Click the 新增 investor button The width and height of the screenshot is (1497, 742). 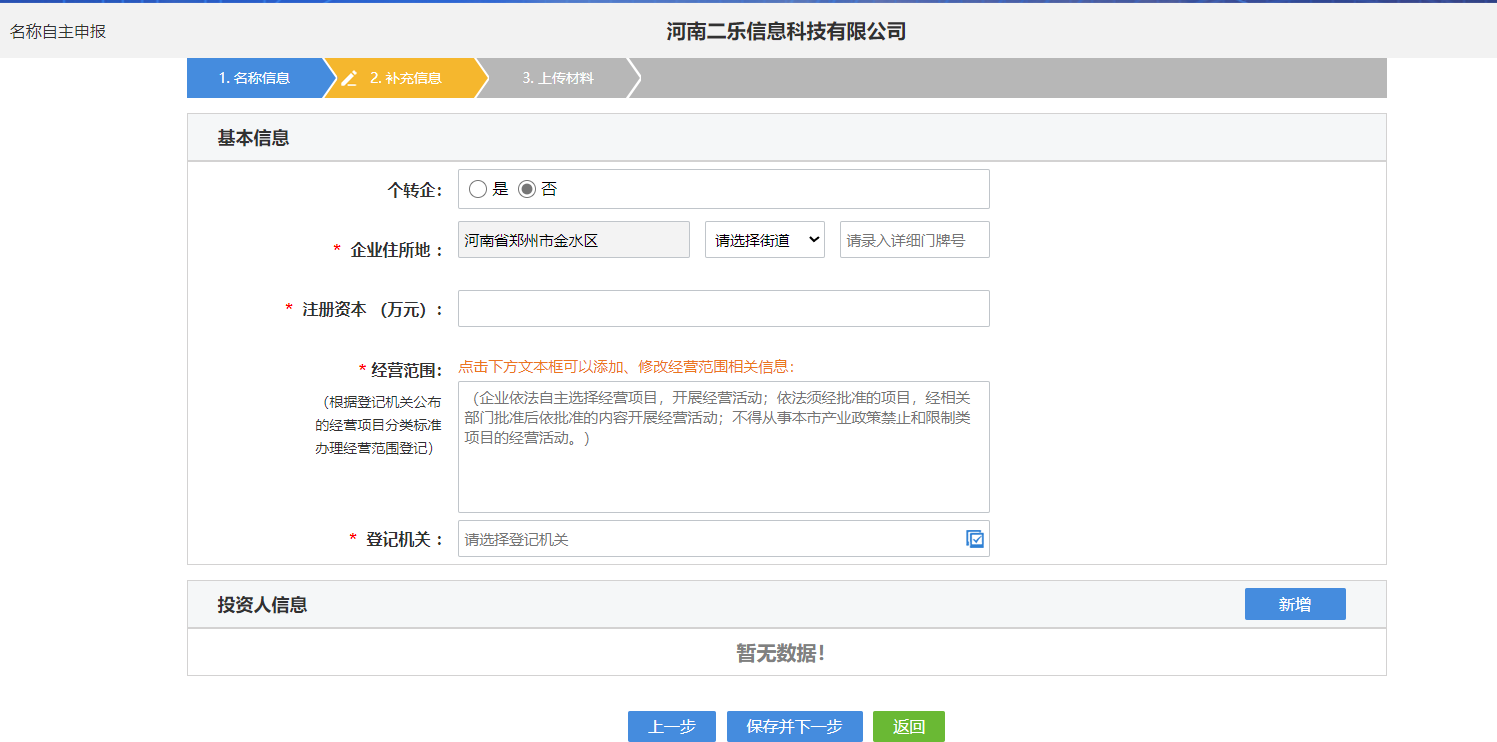point(1295,604)
